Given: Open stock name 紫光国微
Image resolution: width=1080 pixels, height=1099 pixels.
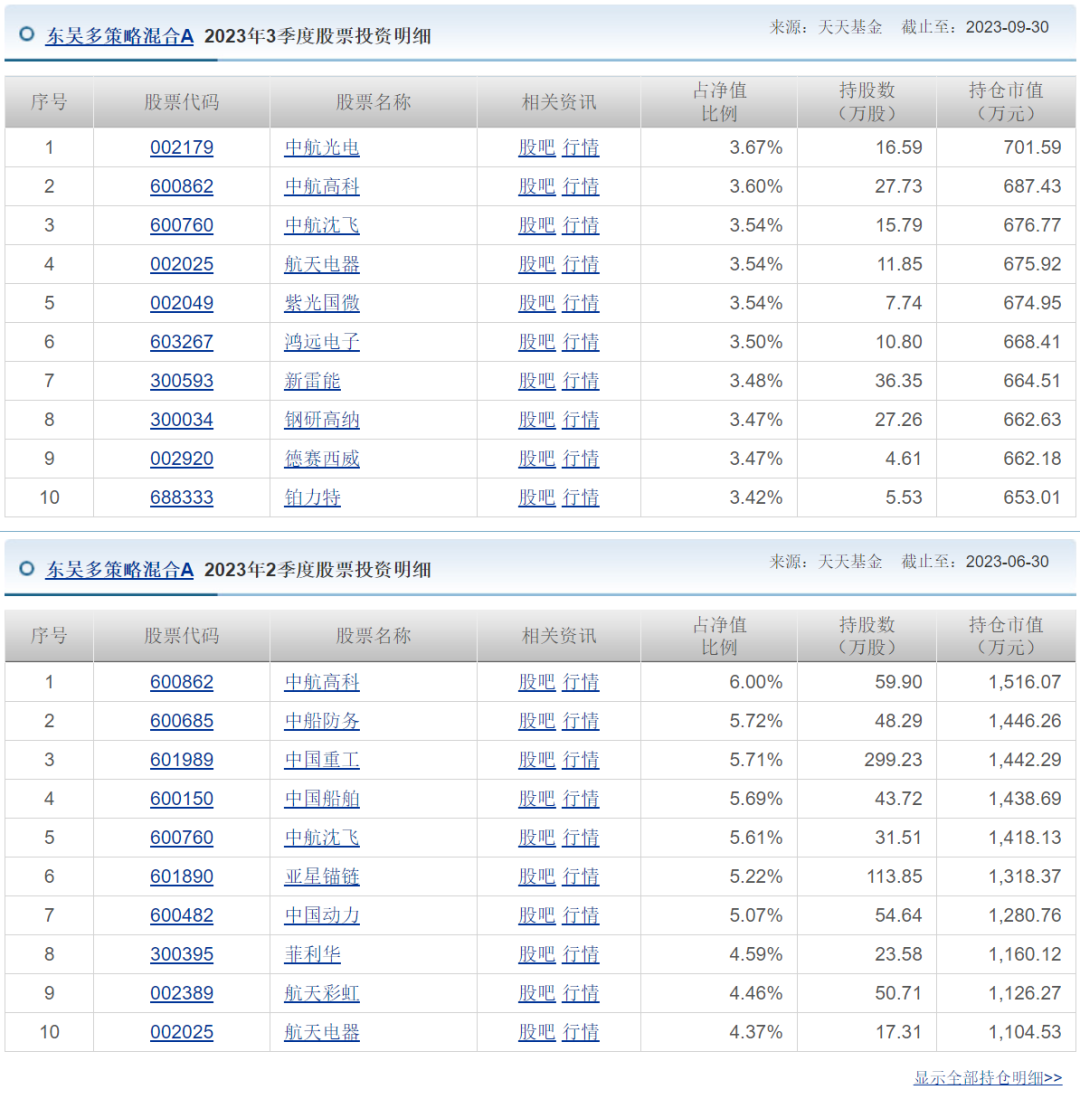Looking at the screenshot, I should [322, 303].
